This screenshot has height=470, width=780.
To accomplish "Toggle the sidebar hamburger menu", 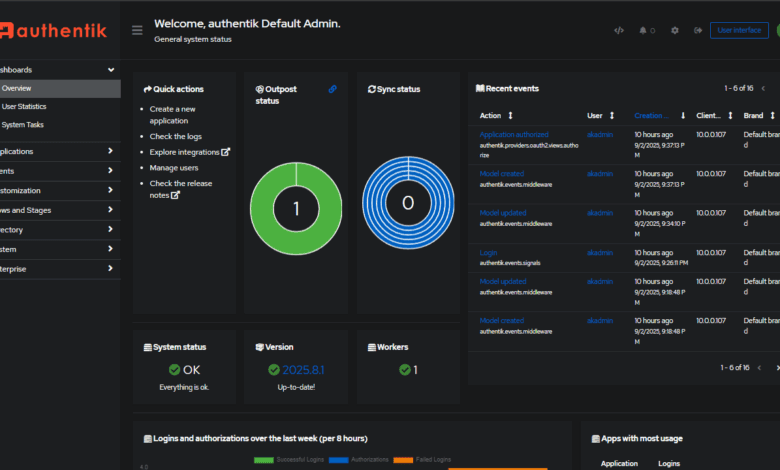I will pos(137,30).
